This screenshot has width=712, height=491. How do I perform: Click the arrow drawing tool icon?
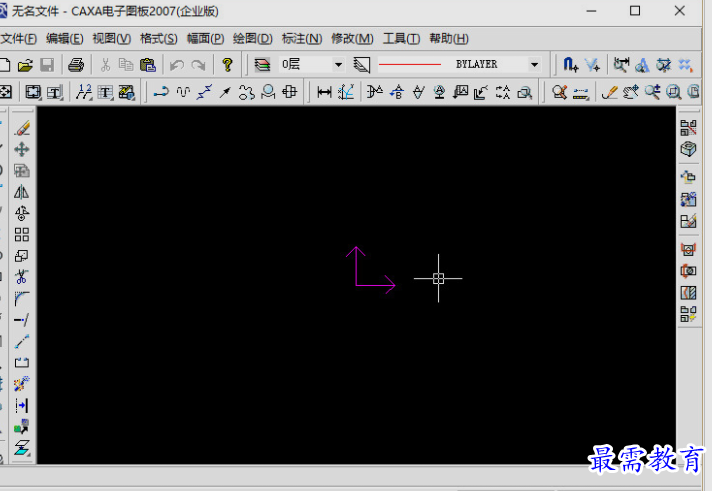[225, 92]
